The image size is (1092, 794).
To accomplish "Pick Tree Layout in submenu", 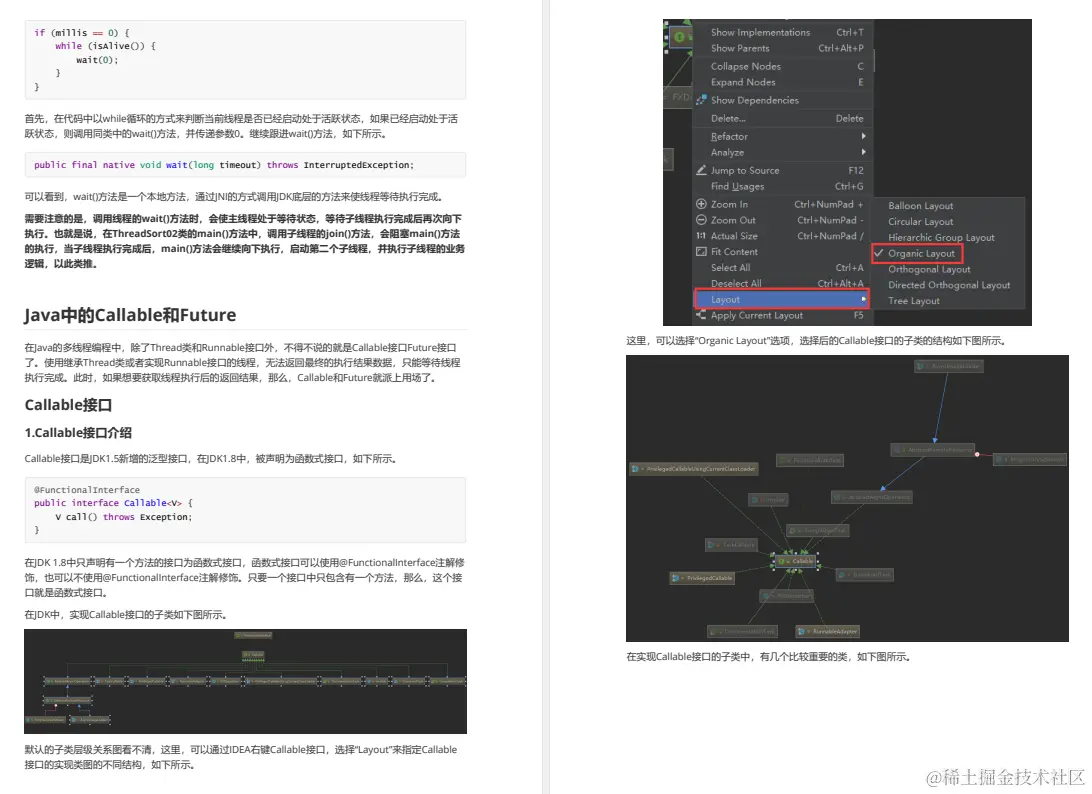I will click(x=914, y=301).
